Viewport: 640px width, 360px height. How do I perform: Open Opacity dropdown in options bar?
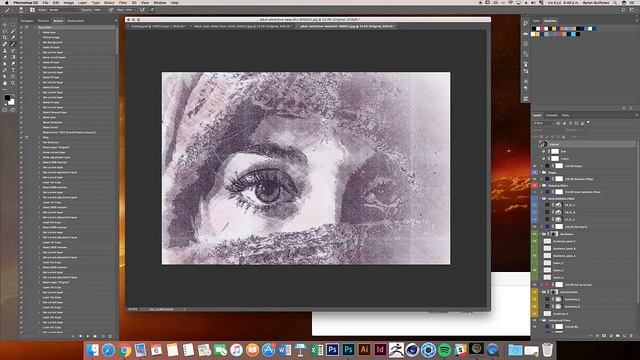(104, 10)
